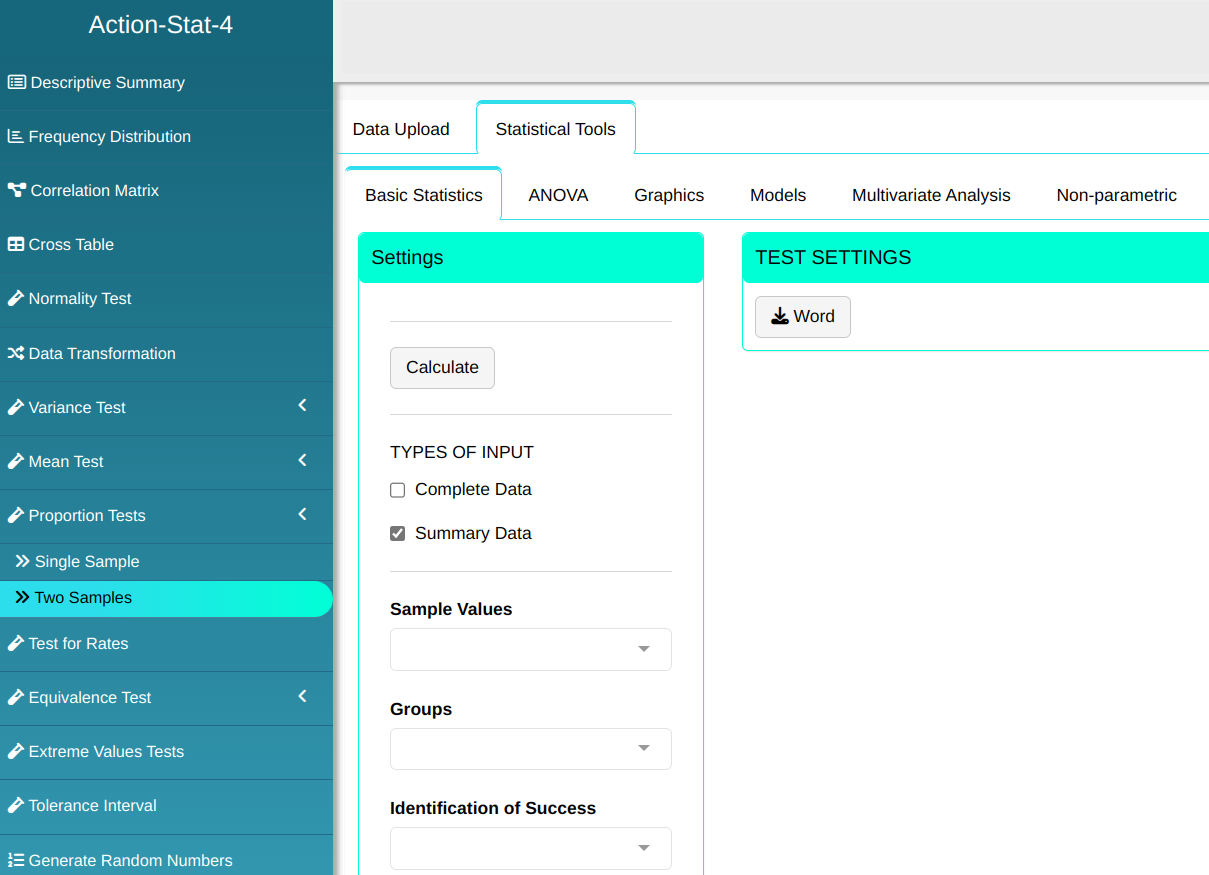Screen dimensions: 1209x875
Task: Open the Identification of Success dropdown
Action: pos(530,848)
